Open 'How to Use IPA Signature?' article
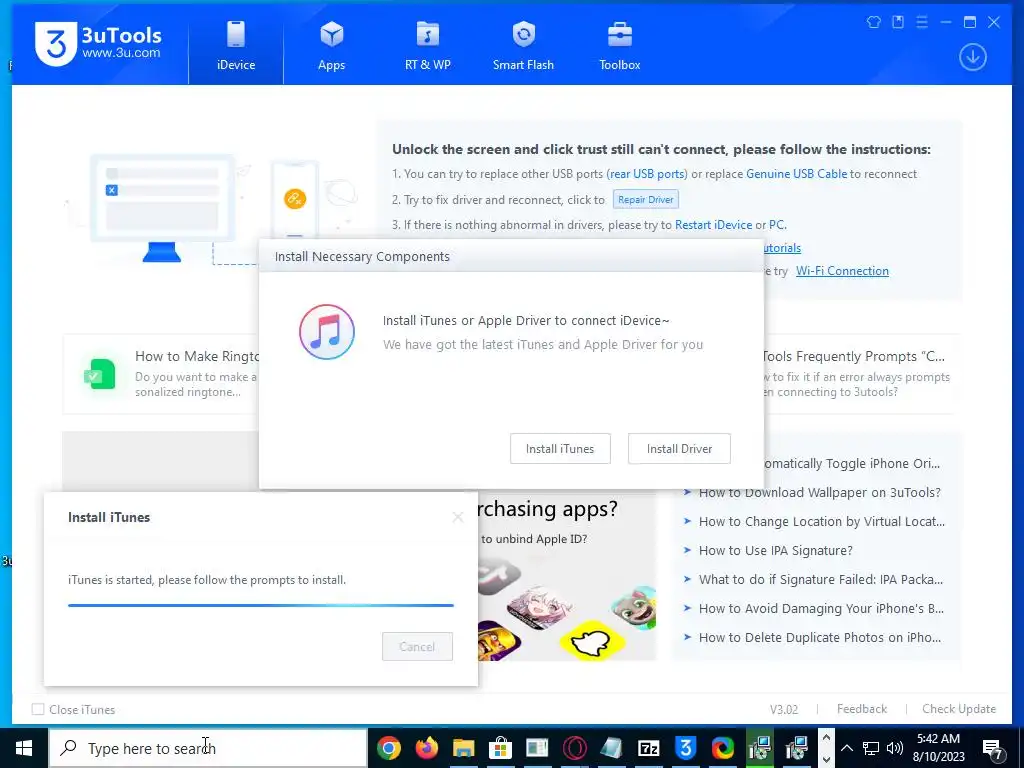The image size is (1024, 768). coord(775,551)
